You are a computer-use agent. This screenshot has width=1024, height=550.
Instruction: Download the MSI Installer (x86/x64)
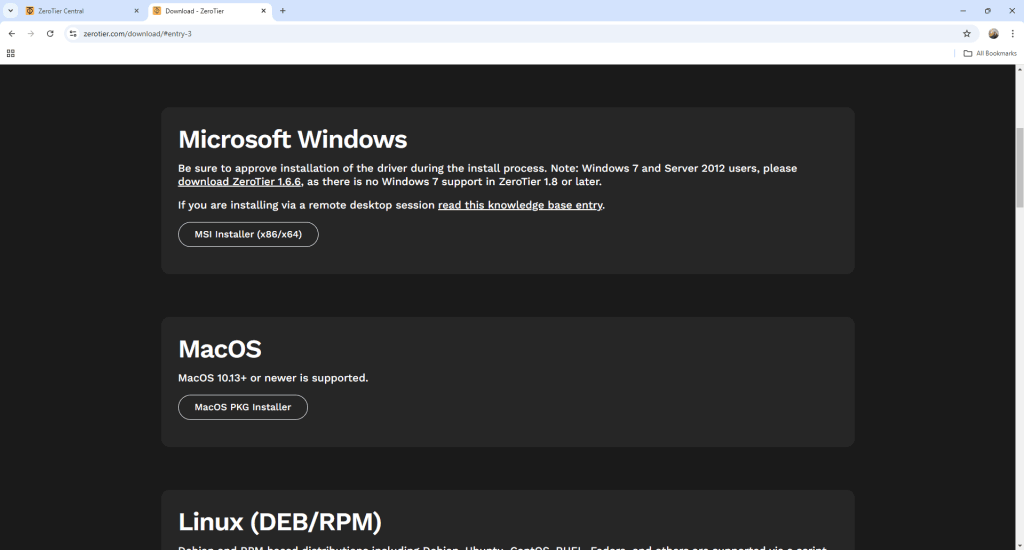pos(248,235)
